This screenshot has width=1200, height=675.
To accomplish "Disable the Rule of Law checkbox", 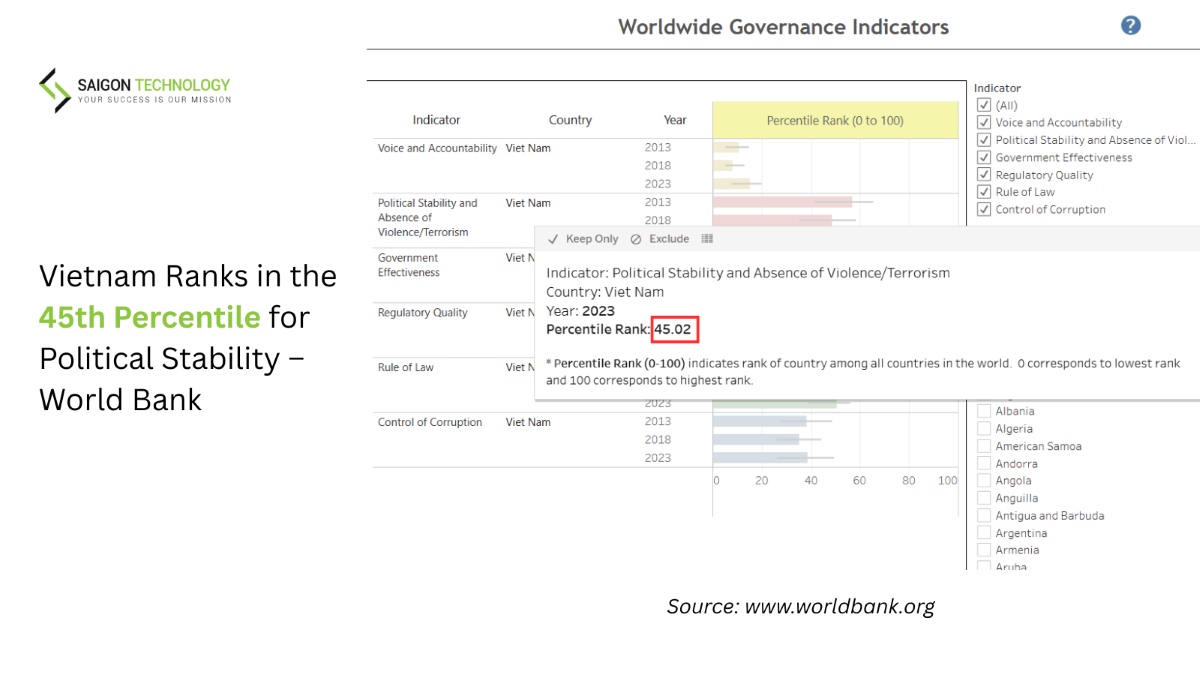I will pos(983,192).
